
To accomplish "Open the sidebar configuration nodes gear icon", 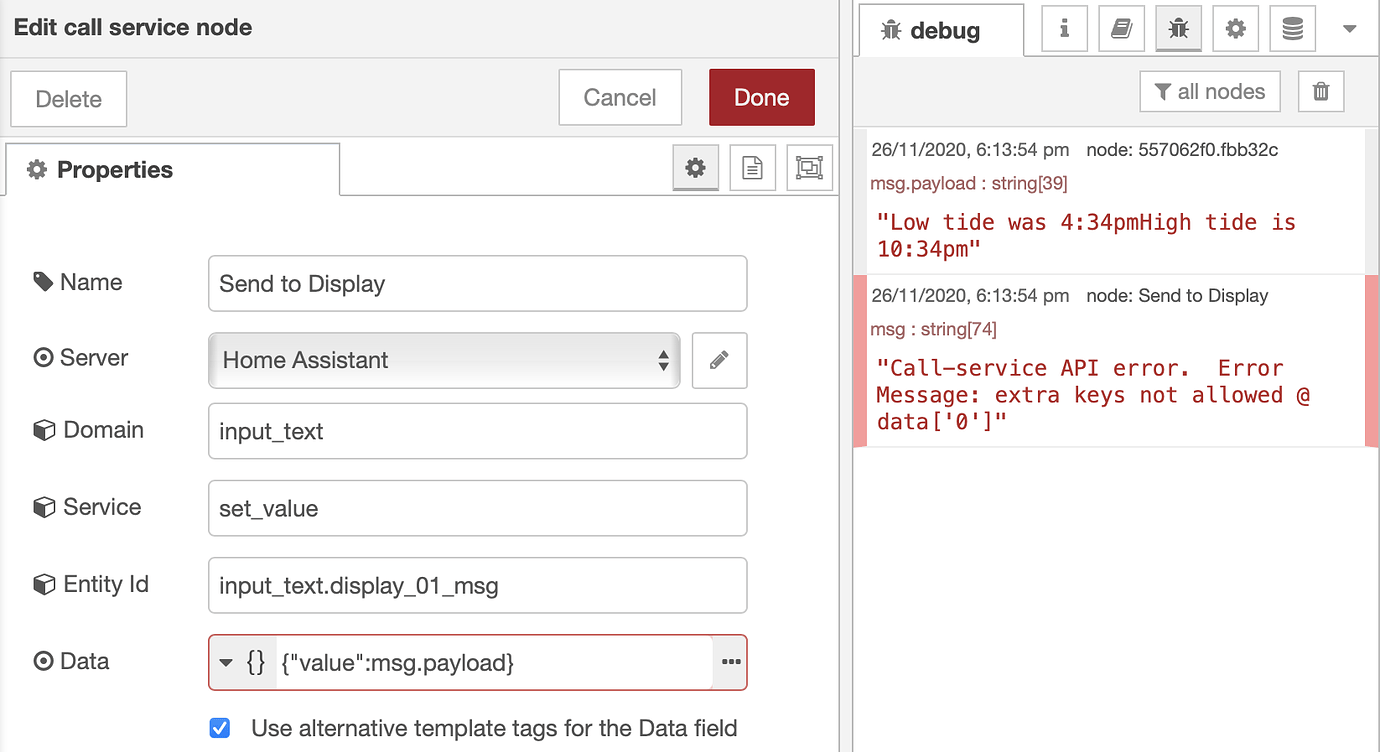I will click(x=1235, y=29).
